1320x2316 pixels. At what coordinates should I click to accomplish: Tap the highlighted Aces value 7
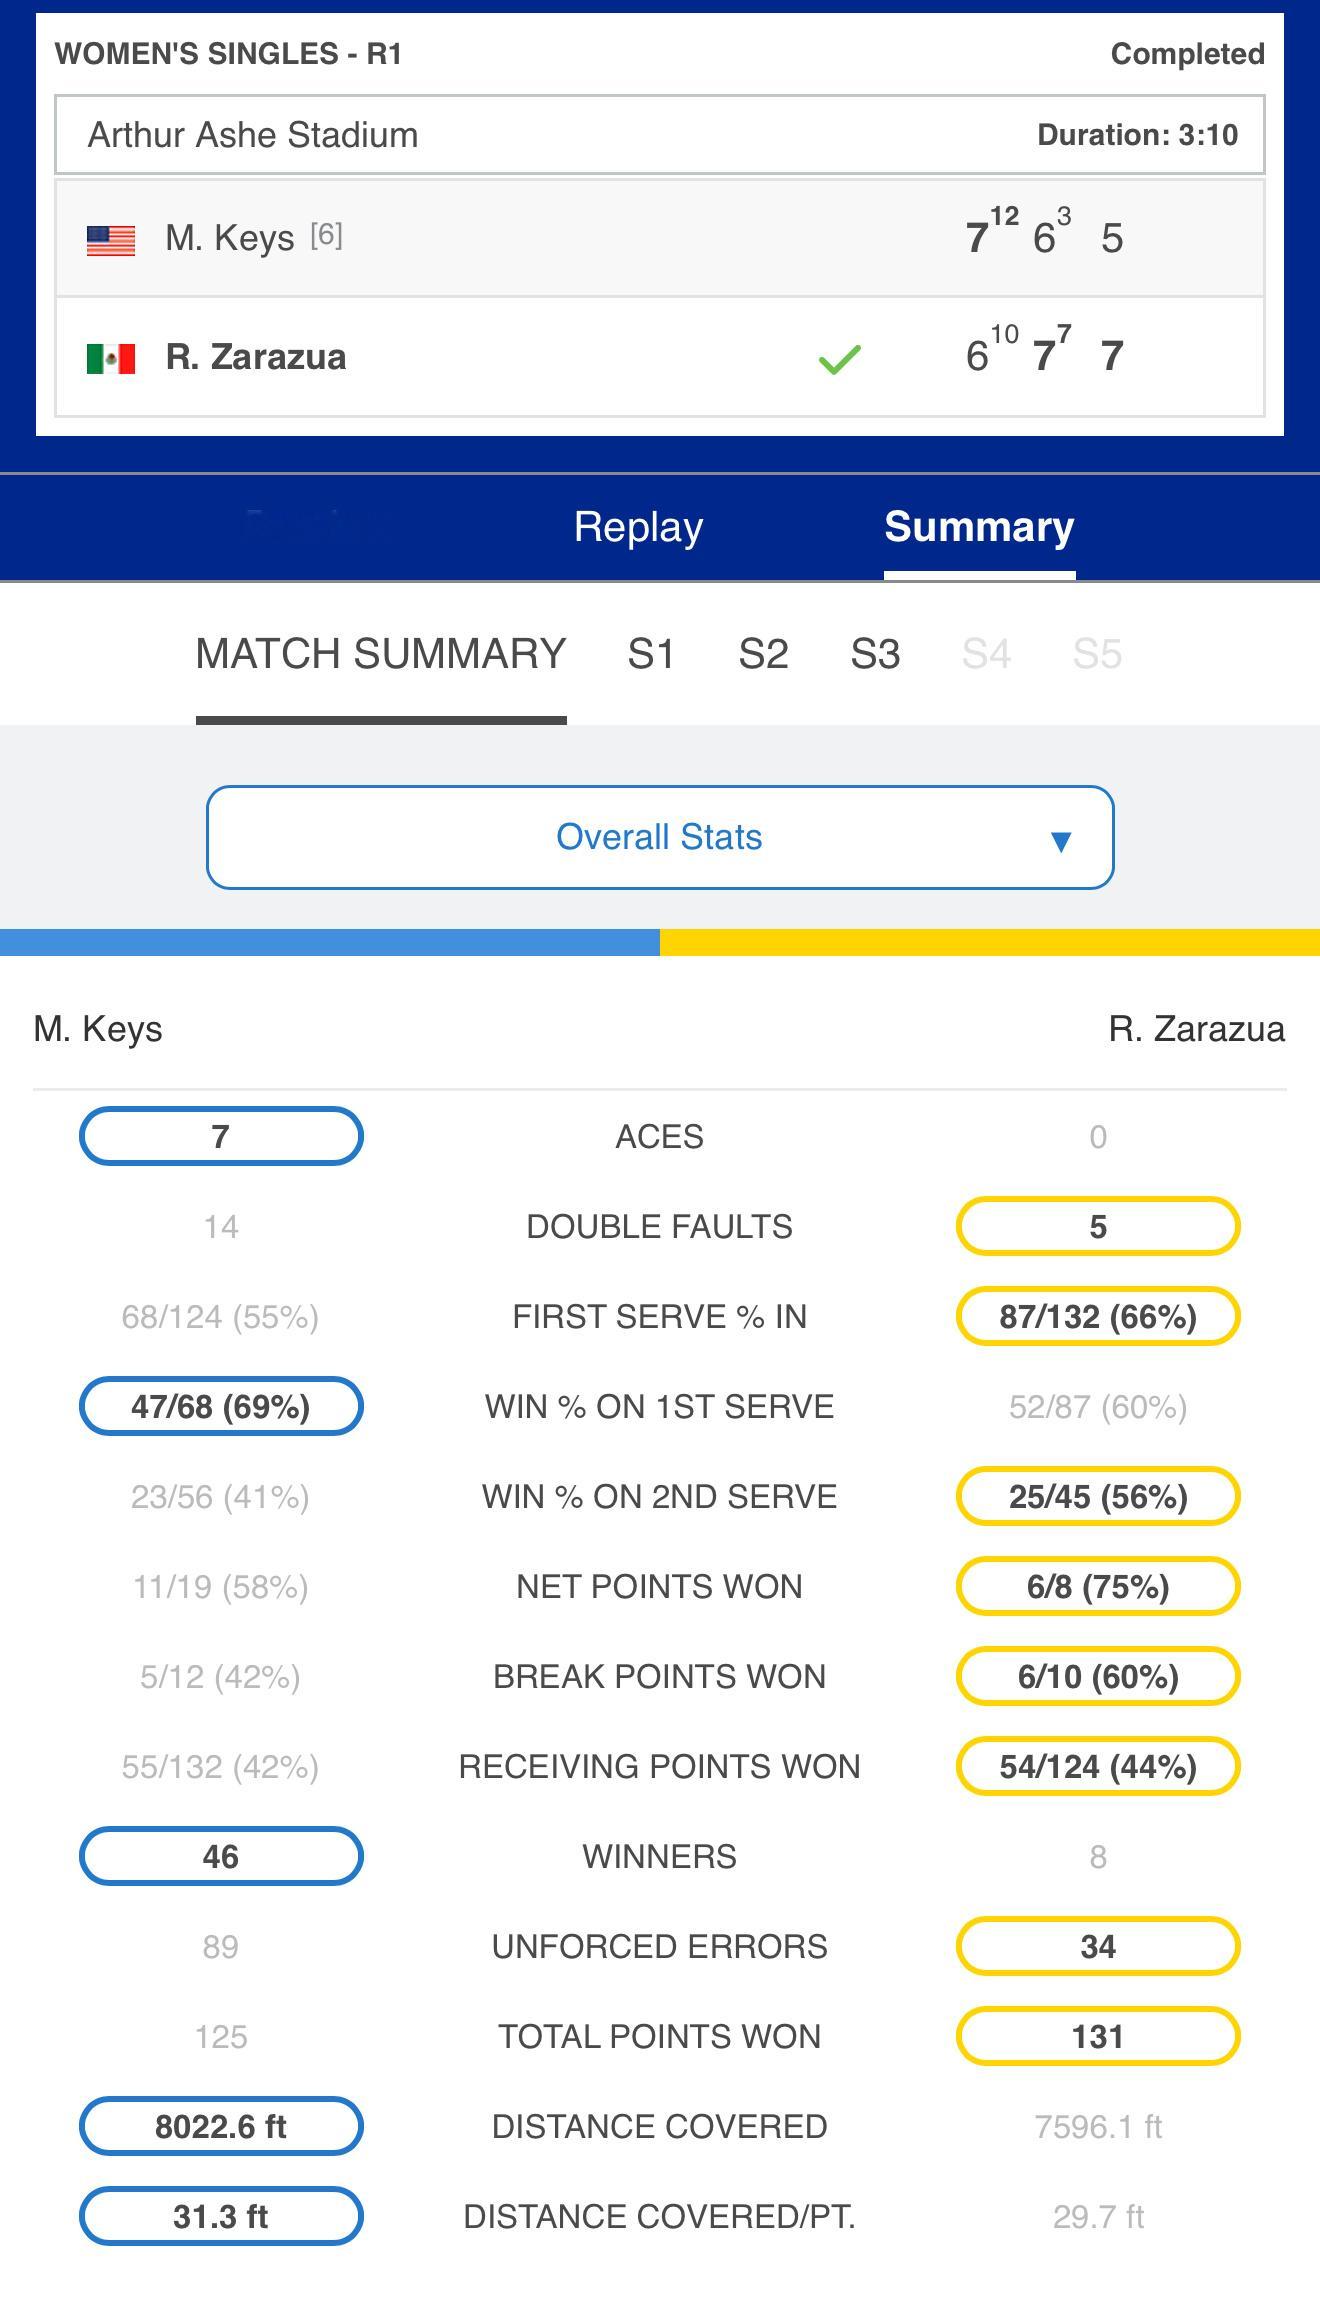tap(221, 1136)
